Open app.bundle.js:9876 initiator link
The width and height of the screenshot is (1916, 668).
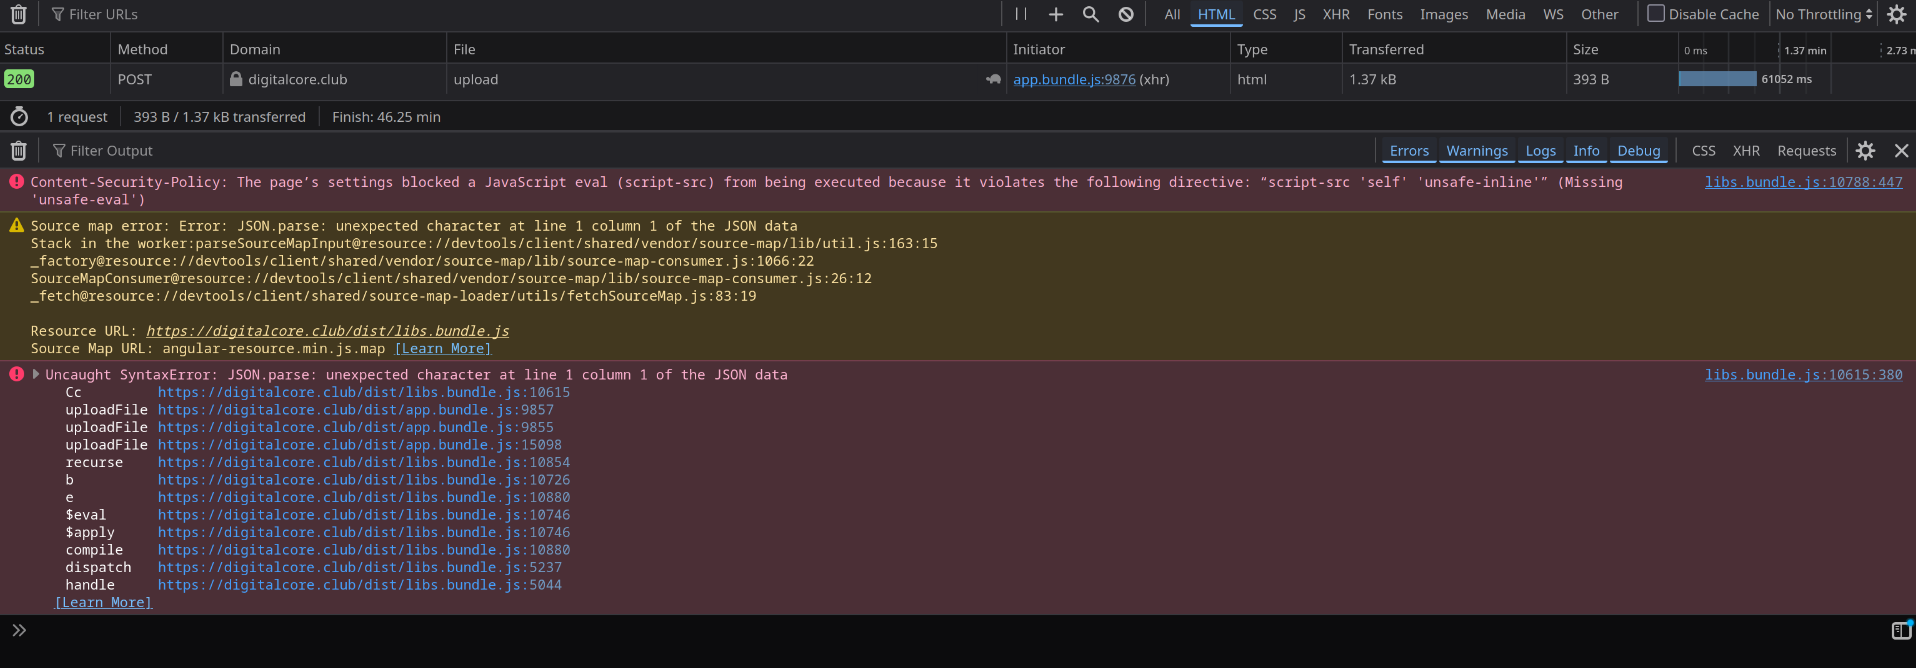(x=1074, y=80)
